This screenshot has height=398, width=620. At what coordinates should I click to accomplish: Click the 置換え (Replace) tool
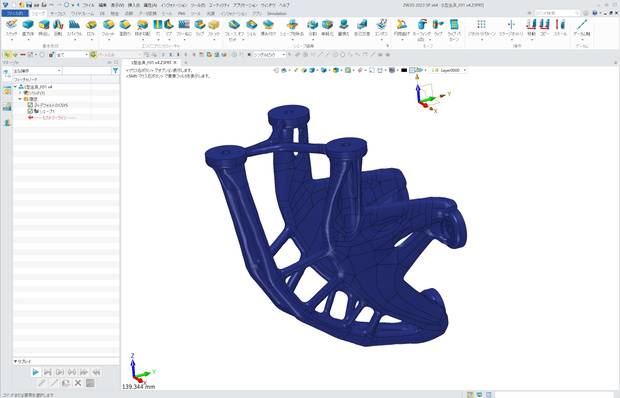point(344,28)
